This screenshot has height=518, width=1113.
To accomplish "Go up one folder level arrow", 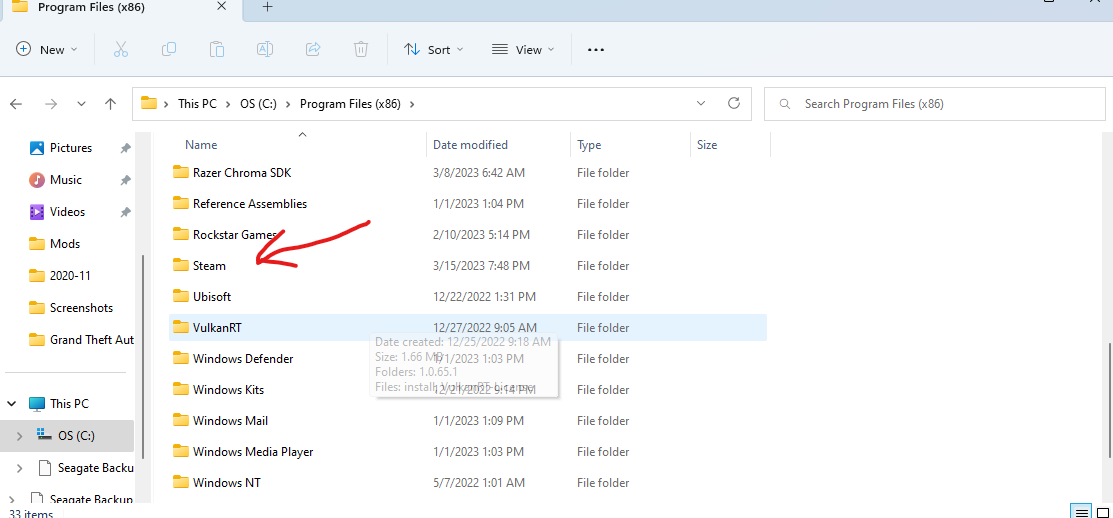I will [110, 104].
